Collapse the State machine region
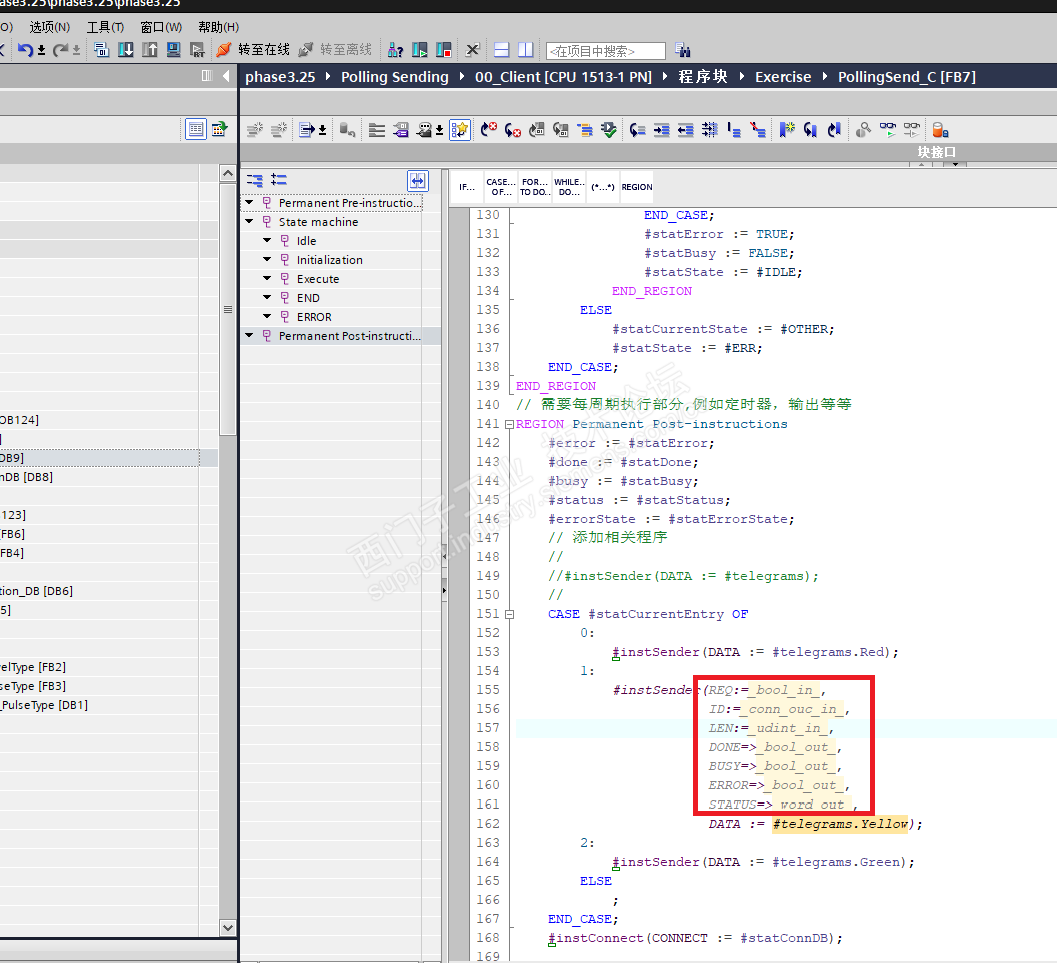The image size is (1057, 963). click(249, 222)
